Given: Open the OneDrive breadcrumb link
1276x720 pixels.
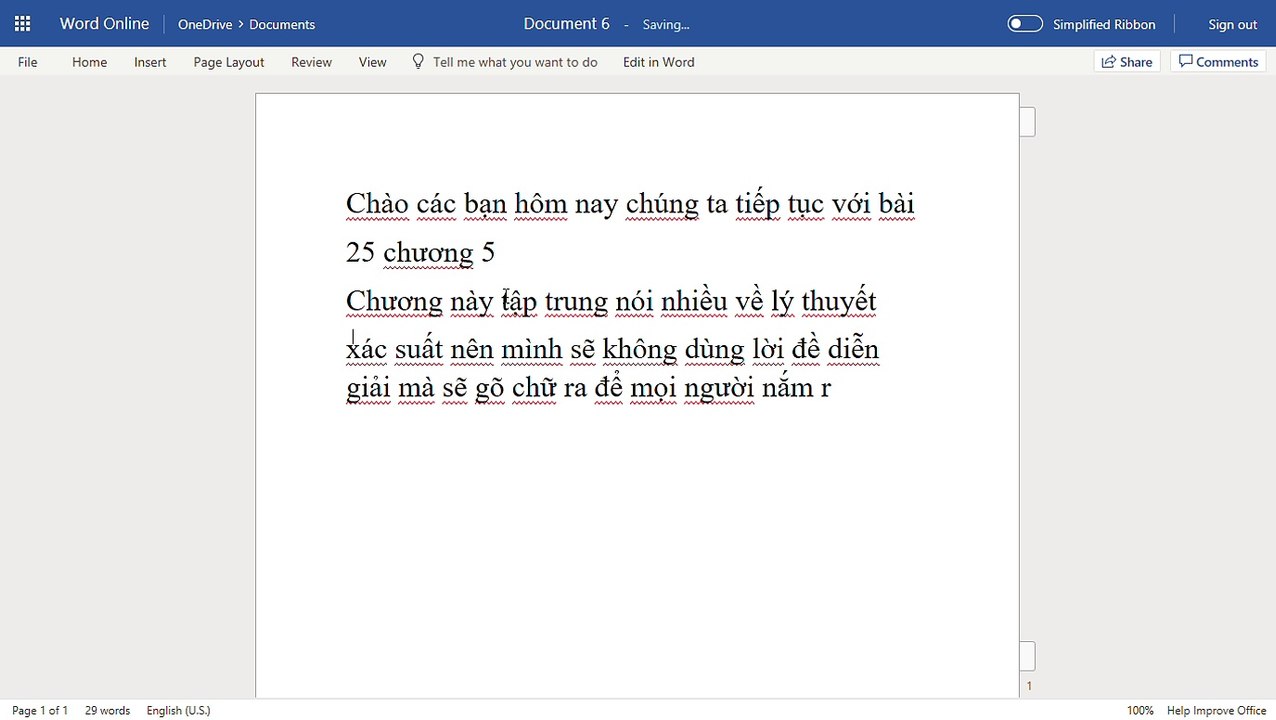Looking at the screenshot, I should (205, 24).
